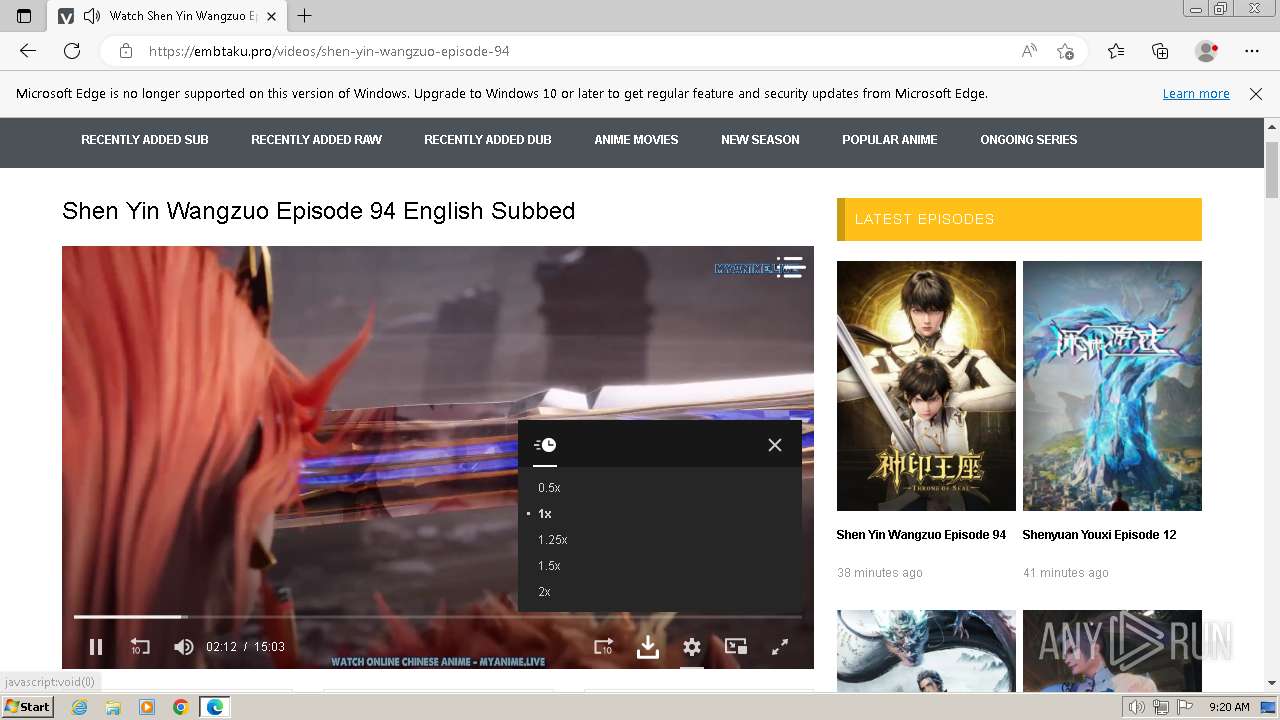Go to New Season
The image size is (1280, 720).
pyautogui.click(x=760, y=140)
